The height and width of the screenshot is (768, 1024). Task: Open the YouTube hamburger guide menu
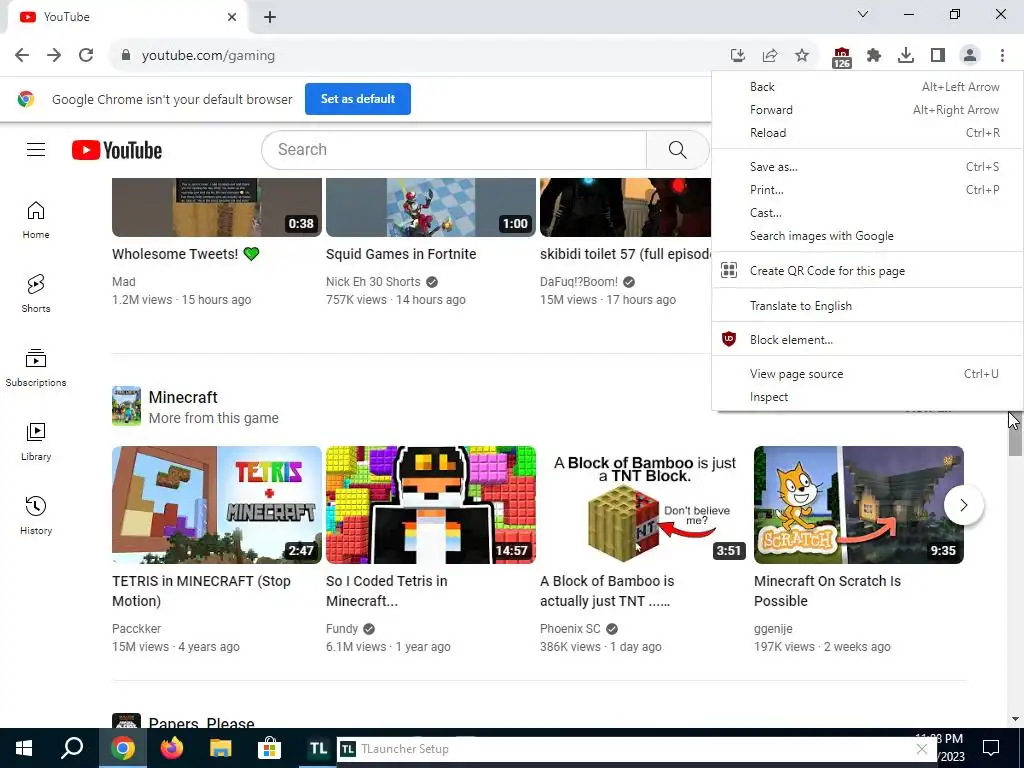coord(36,150)
